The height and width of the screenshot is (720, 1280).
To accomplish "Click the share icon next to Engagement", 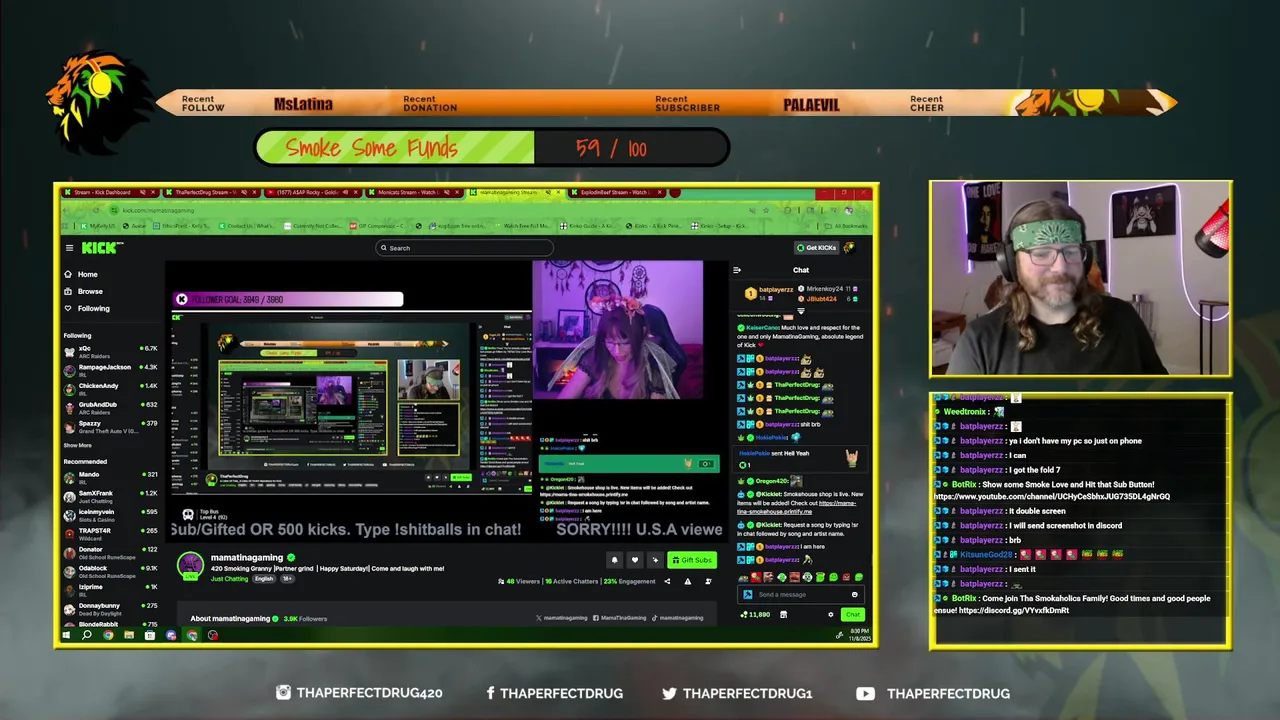I will click(667, 581).
